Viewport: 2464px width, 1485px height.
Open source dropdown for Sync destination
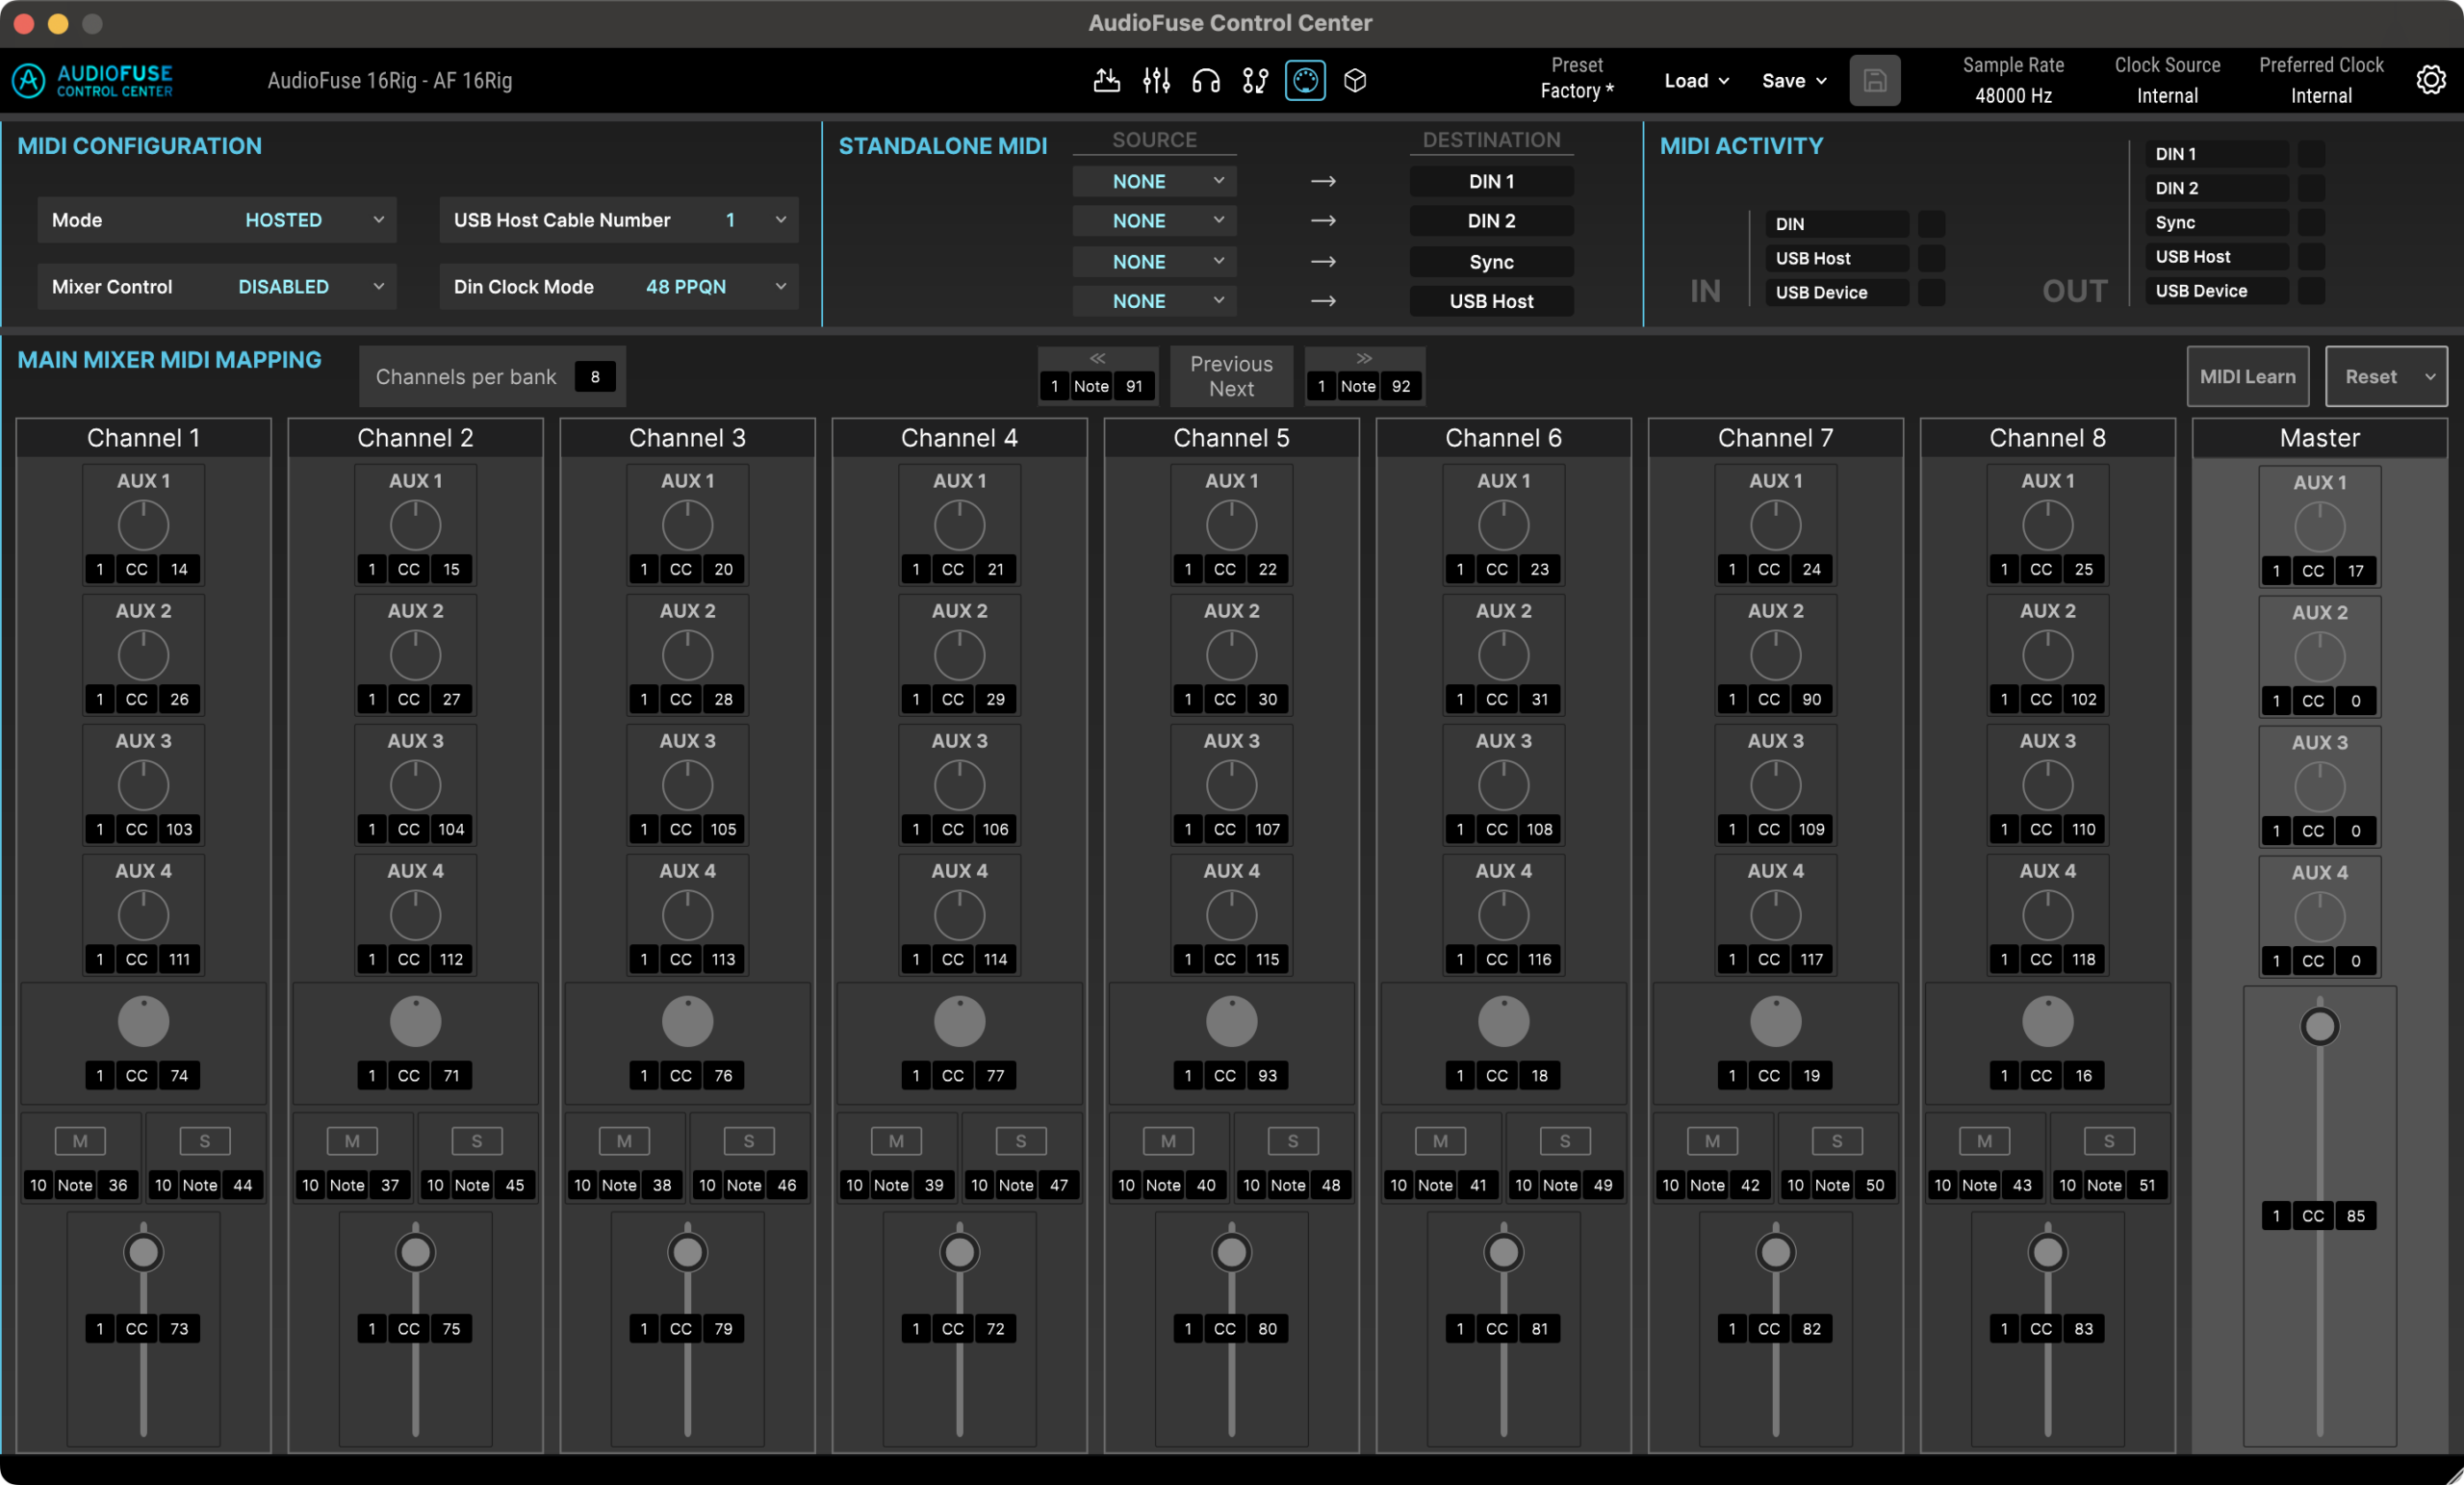tap(1154, 262)
